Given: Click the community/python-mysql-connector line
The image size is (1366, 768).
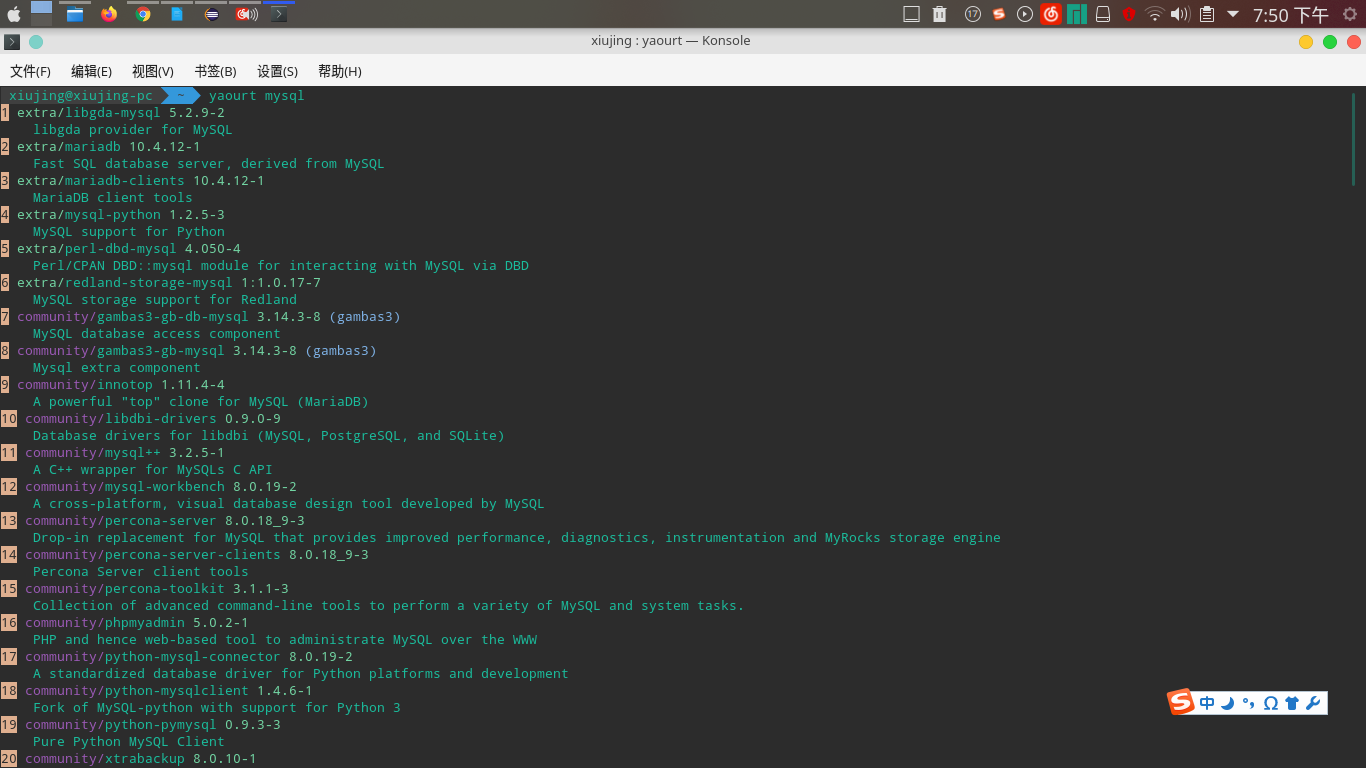Looking at the screenshot, I should point(189,657).
